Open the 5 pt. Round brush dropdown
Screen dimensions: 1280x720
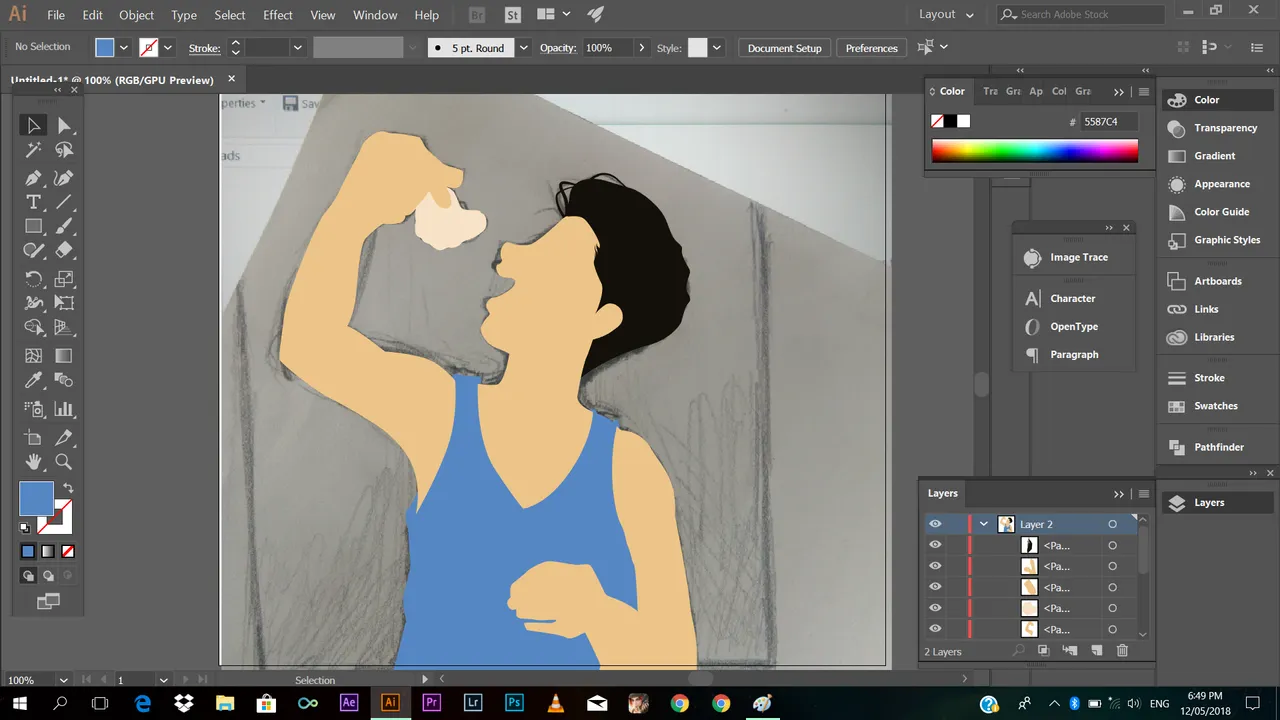[x=523, y=48]
